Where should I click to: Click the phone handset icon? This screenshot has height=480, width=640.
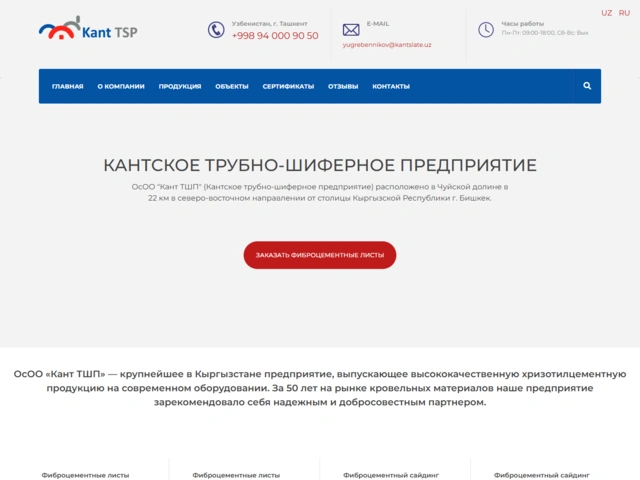[x=216, y=30]
